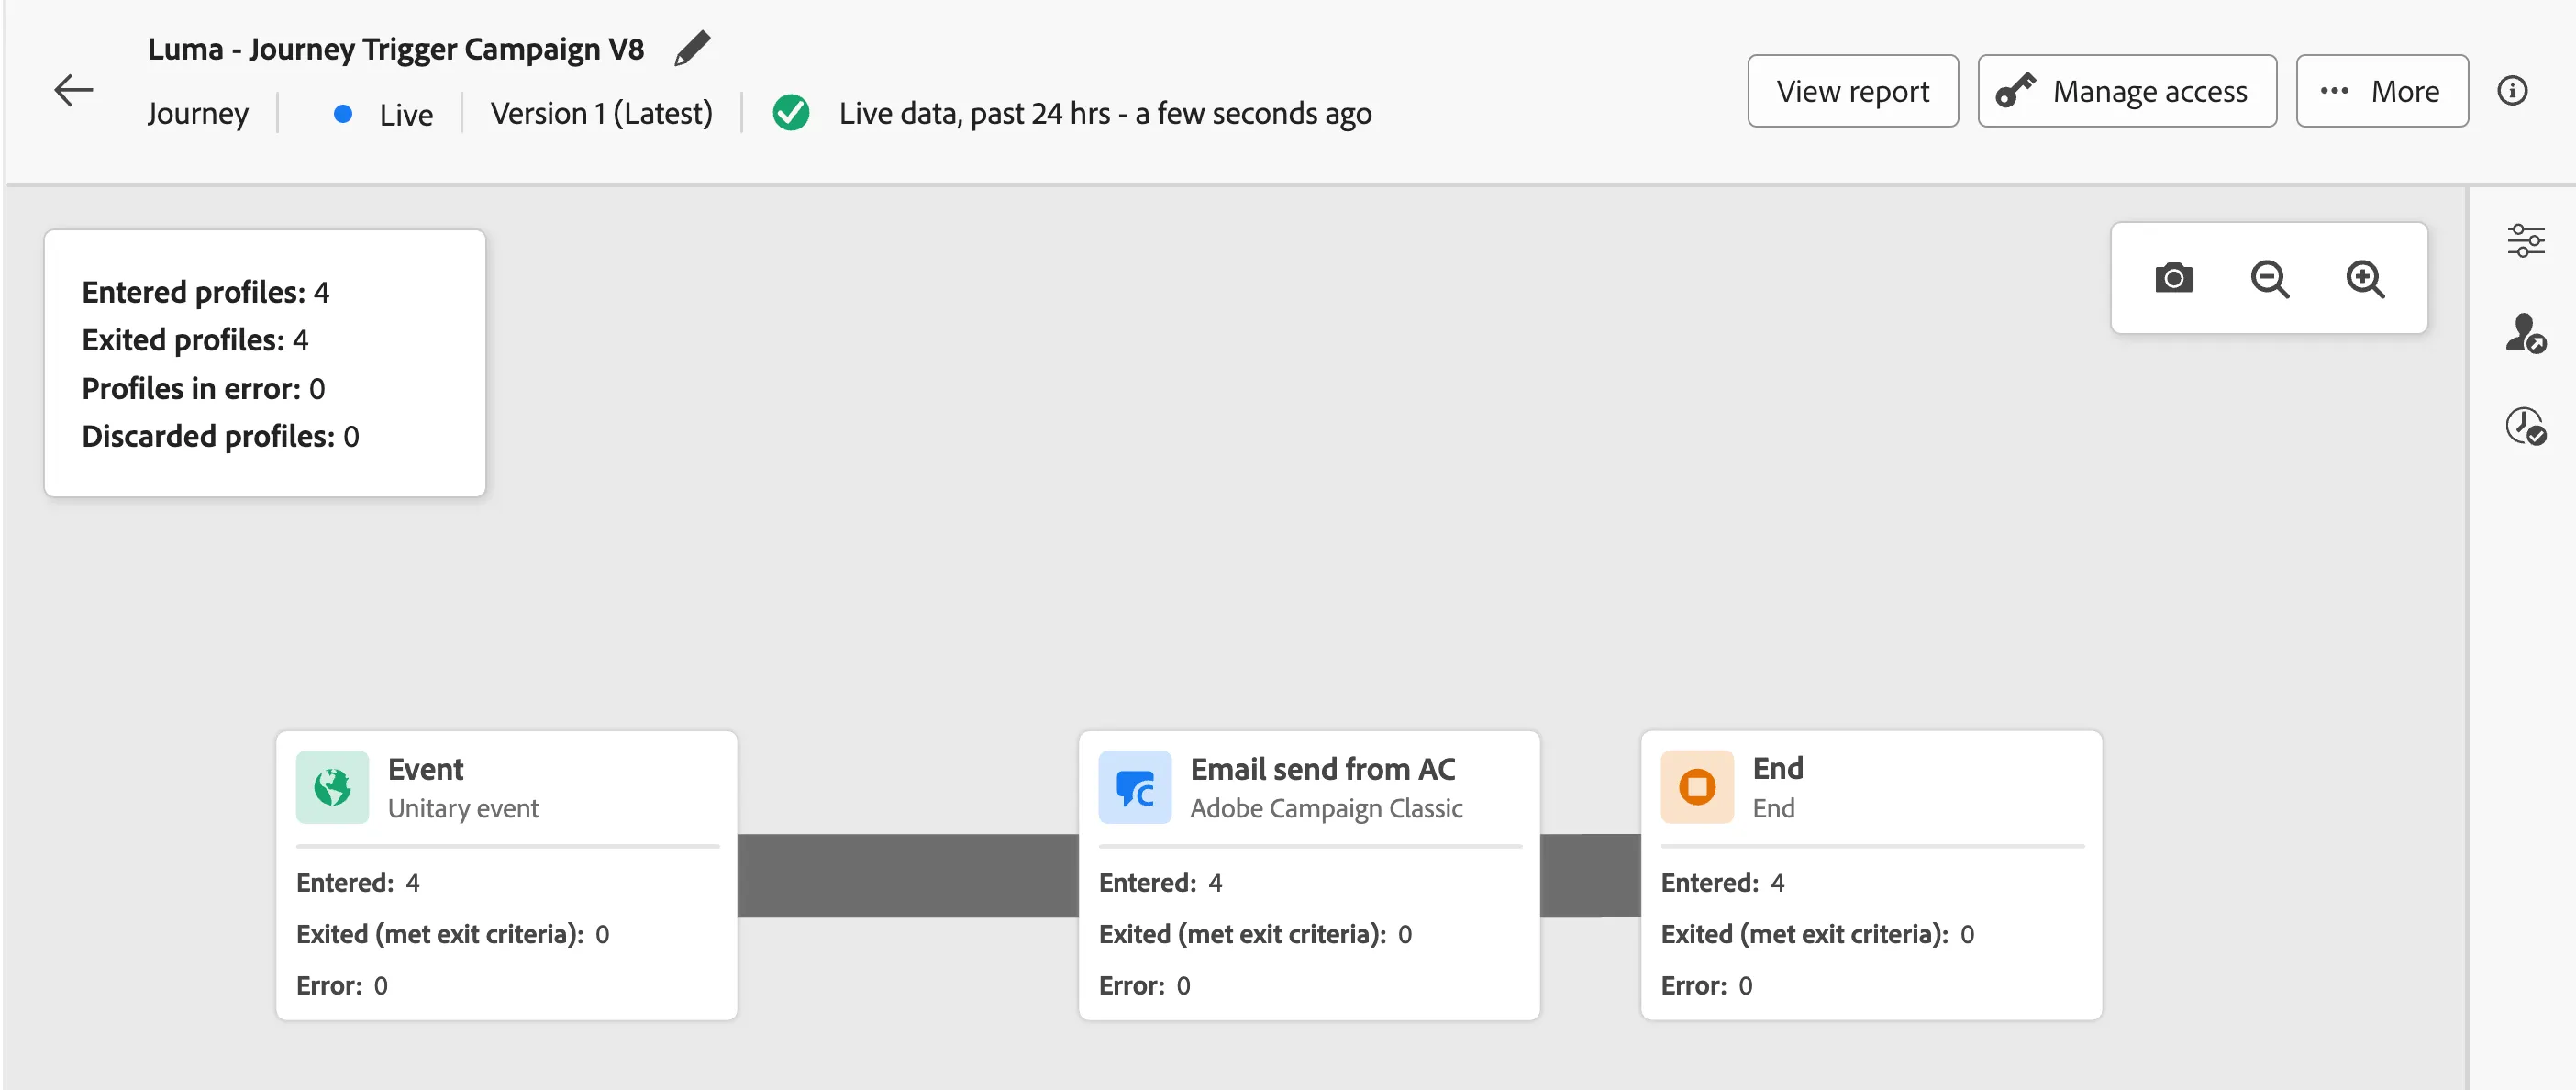Select the orange End node icon
The width and height of the screenshot is (2576, 1090).
coord(1697,787)
